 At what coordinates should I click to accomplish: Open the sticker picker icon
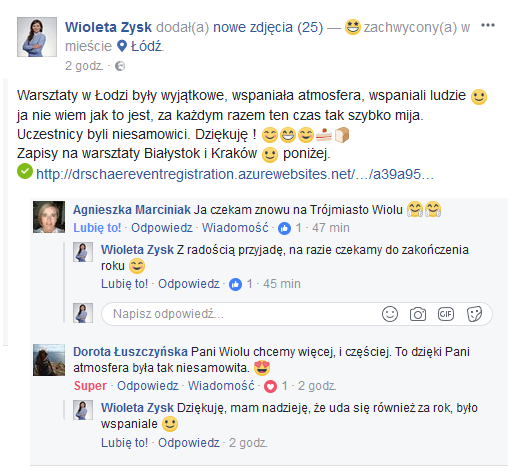pyautogui.click(x=474, y=314)
